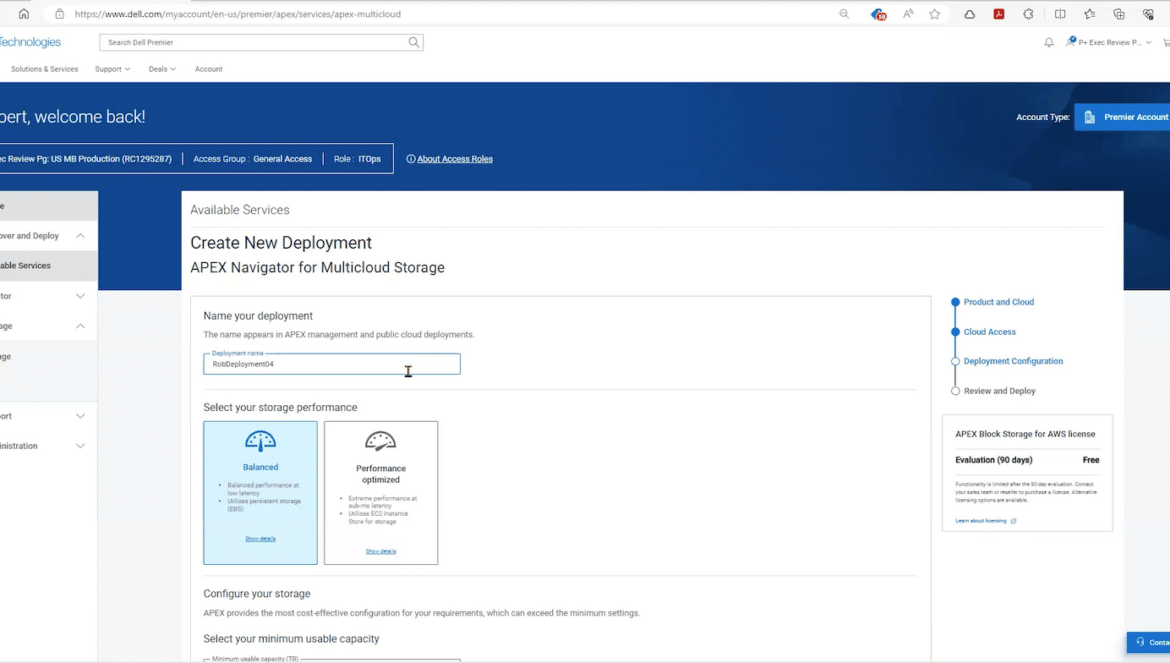Click the Dell Technologies logo
This screenshot has height=663, width=1170.
coord(30,43)
